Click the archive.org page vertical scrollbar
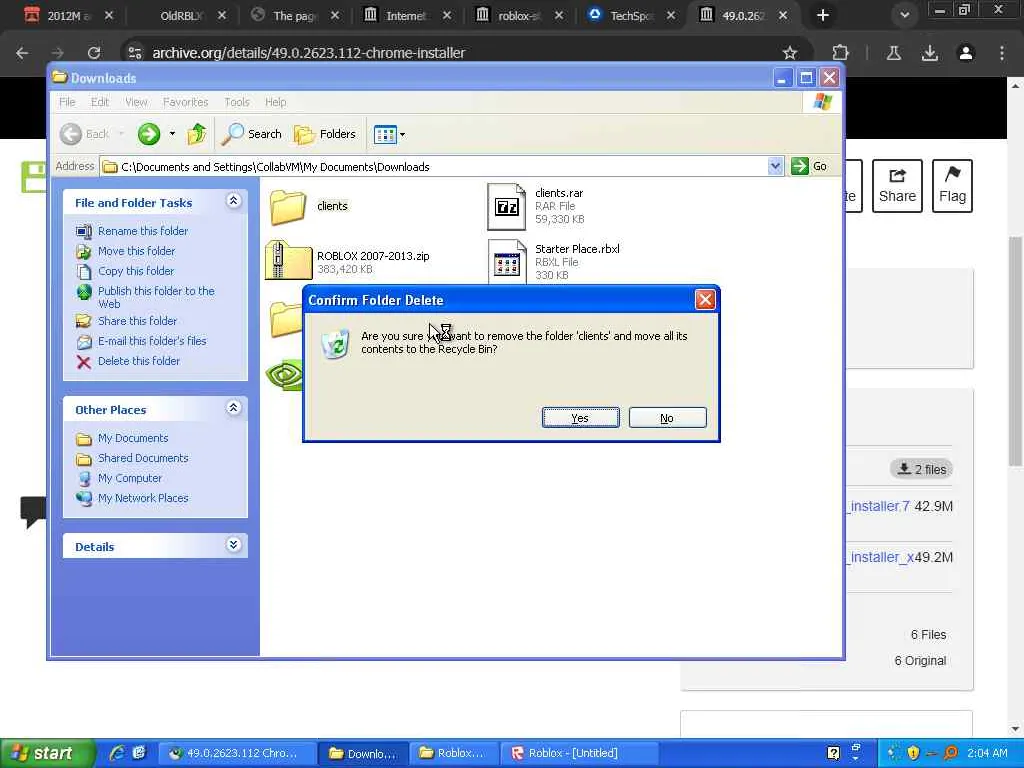The width and height of the screenshot is (1024, 768). coord(1015,351)
